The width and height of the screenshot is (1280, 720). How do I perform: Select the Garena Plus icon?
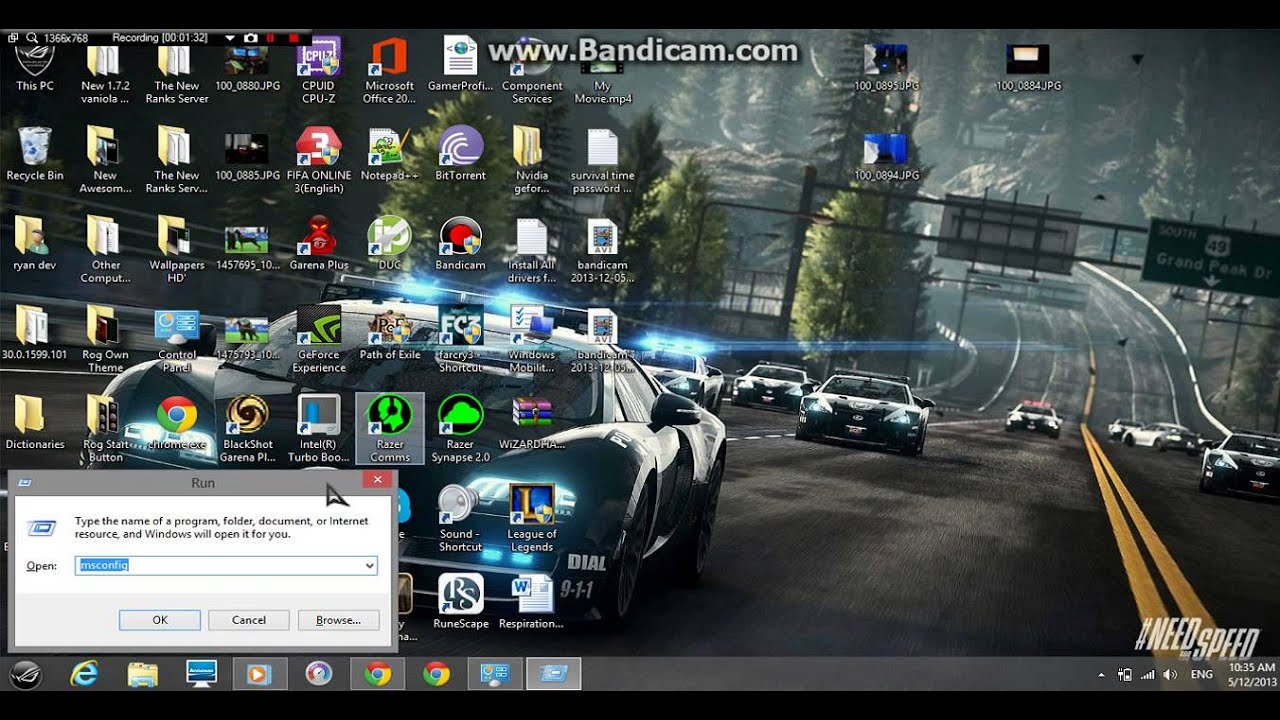[x=319, y=243]
